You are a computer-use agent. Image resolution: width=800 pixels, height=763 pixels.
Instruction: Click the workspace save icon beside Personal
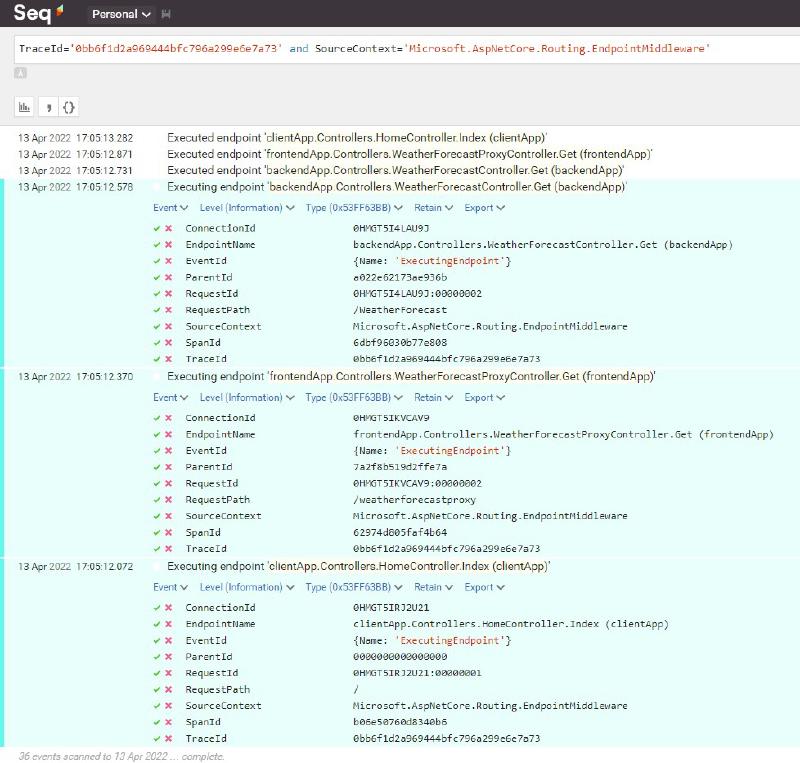pyautogui.click(x=165, y=15)
